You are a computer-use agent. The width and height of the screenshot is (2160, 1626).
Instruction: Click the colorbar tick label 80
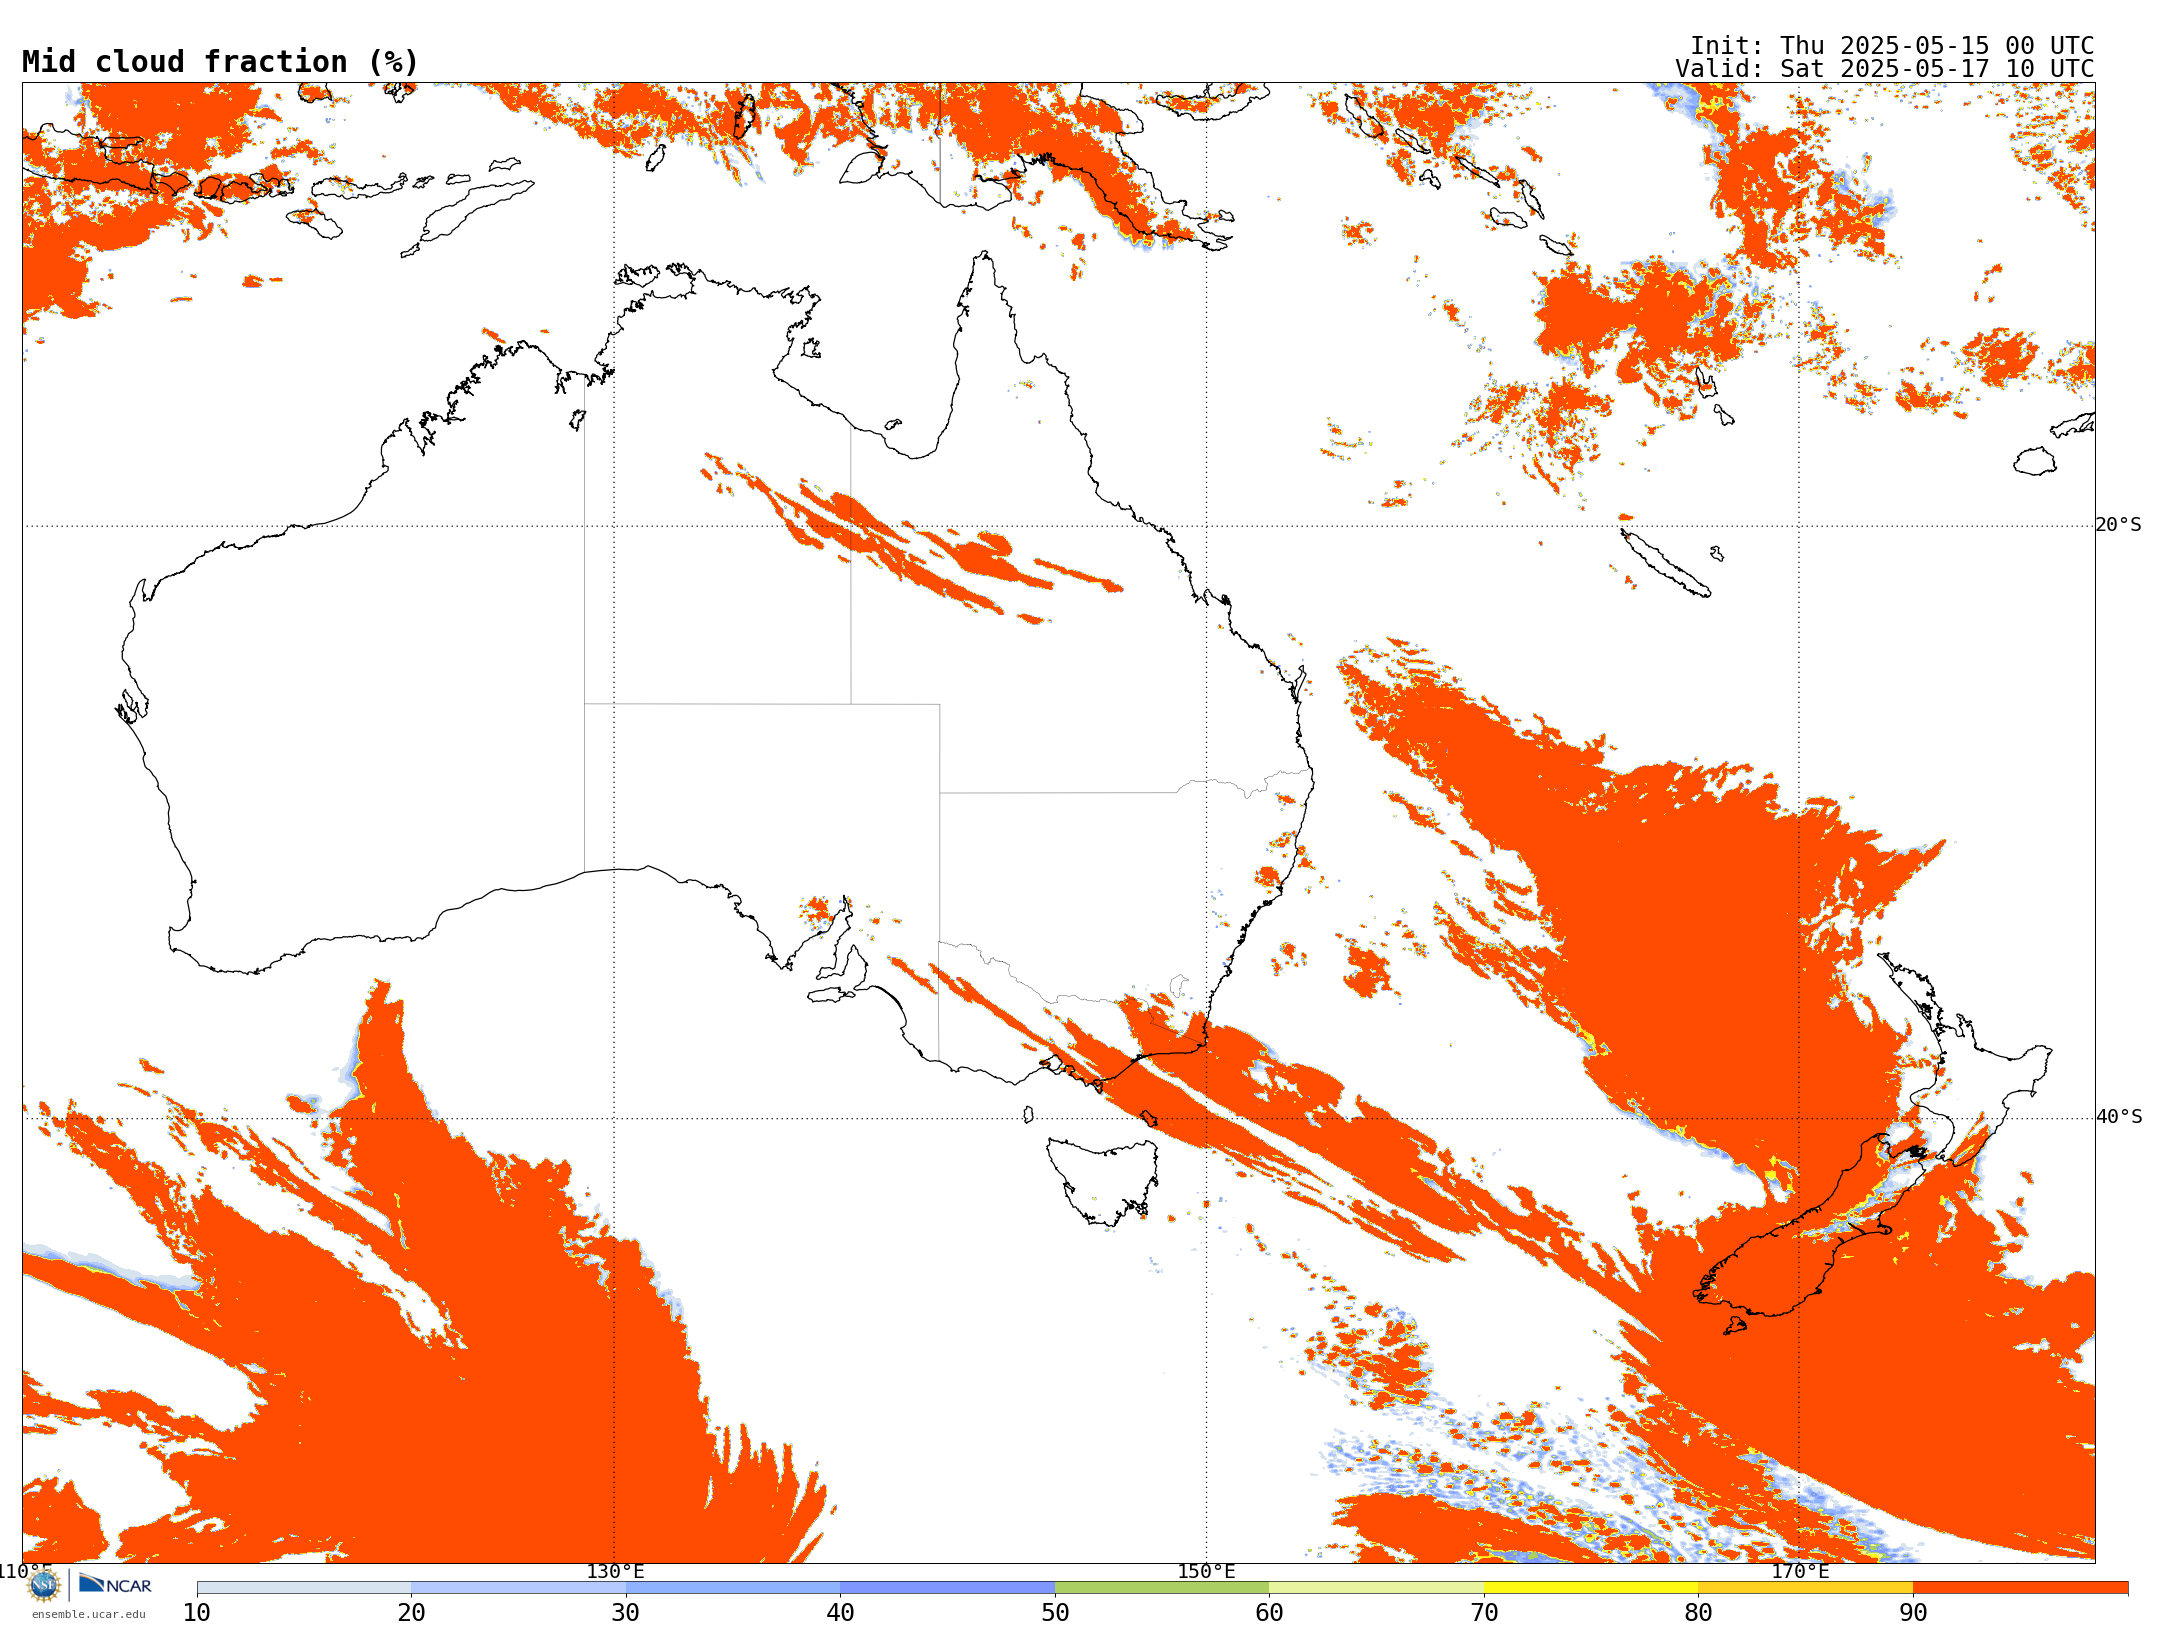tap(1698, 1612)
